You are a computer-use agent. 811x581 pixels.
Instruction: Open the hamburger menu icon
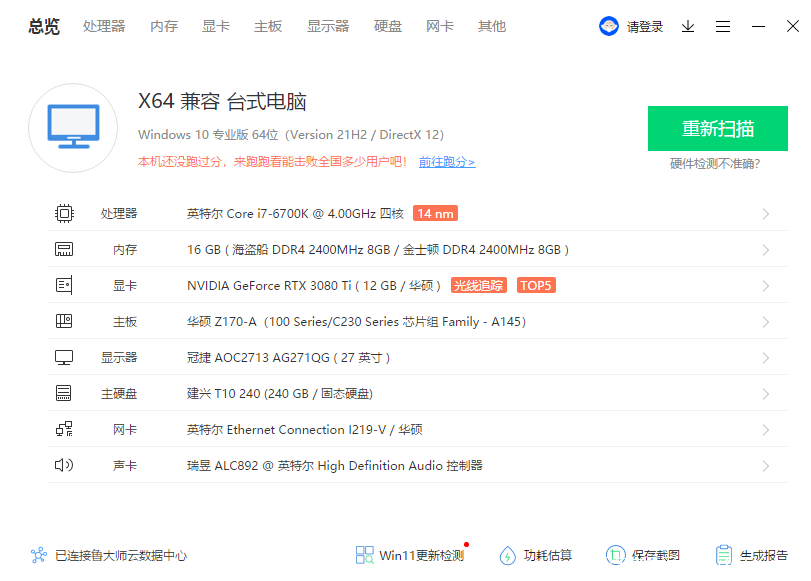723,26
